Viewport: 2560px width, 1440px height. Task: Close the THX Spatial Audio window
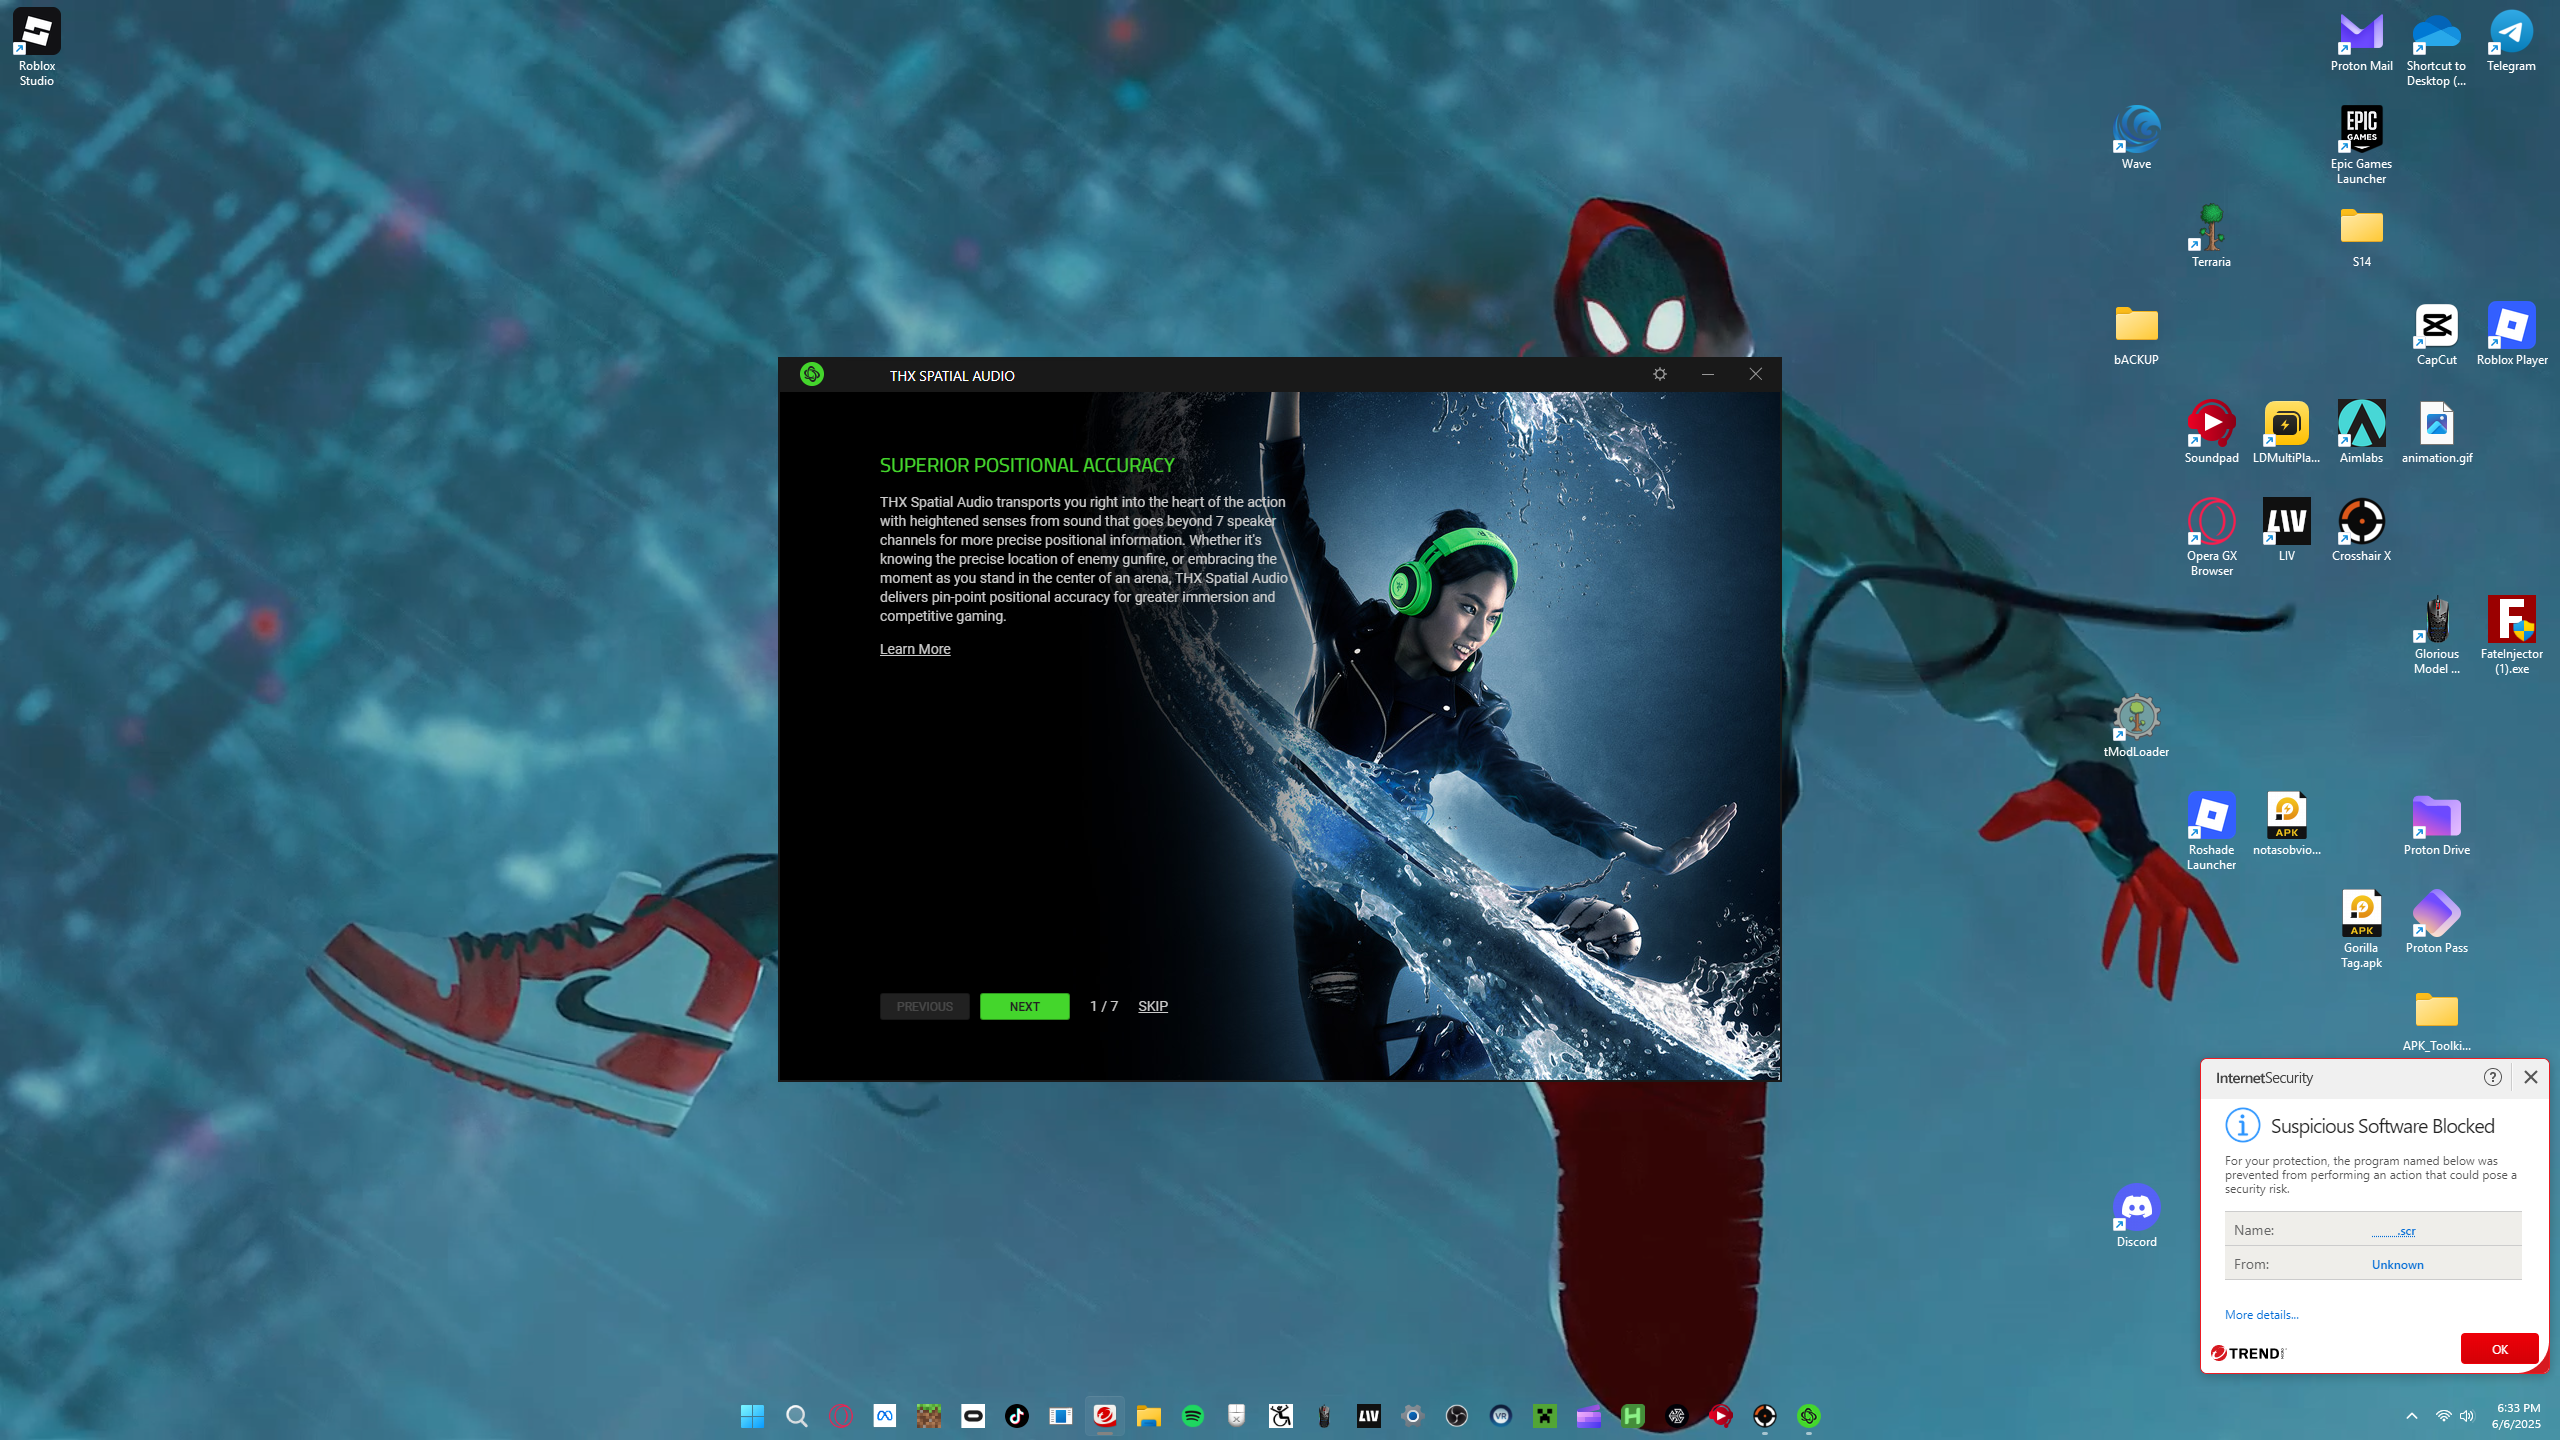click(x=1756, y=374)
